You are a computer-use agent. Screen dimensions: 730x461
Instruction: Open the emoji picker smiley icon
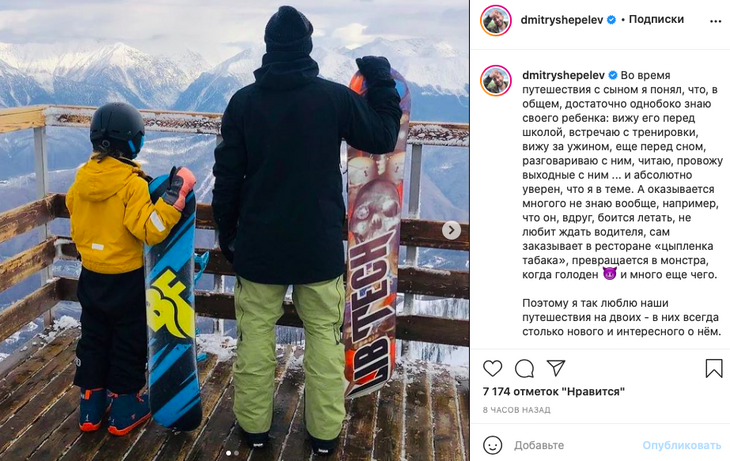click(x=493, y=445)
